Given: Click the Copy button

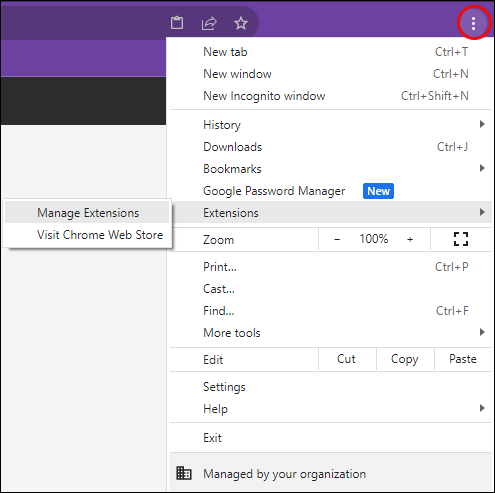Looking at the screenshot, I should point(405,359).
